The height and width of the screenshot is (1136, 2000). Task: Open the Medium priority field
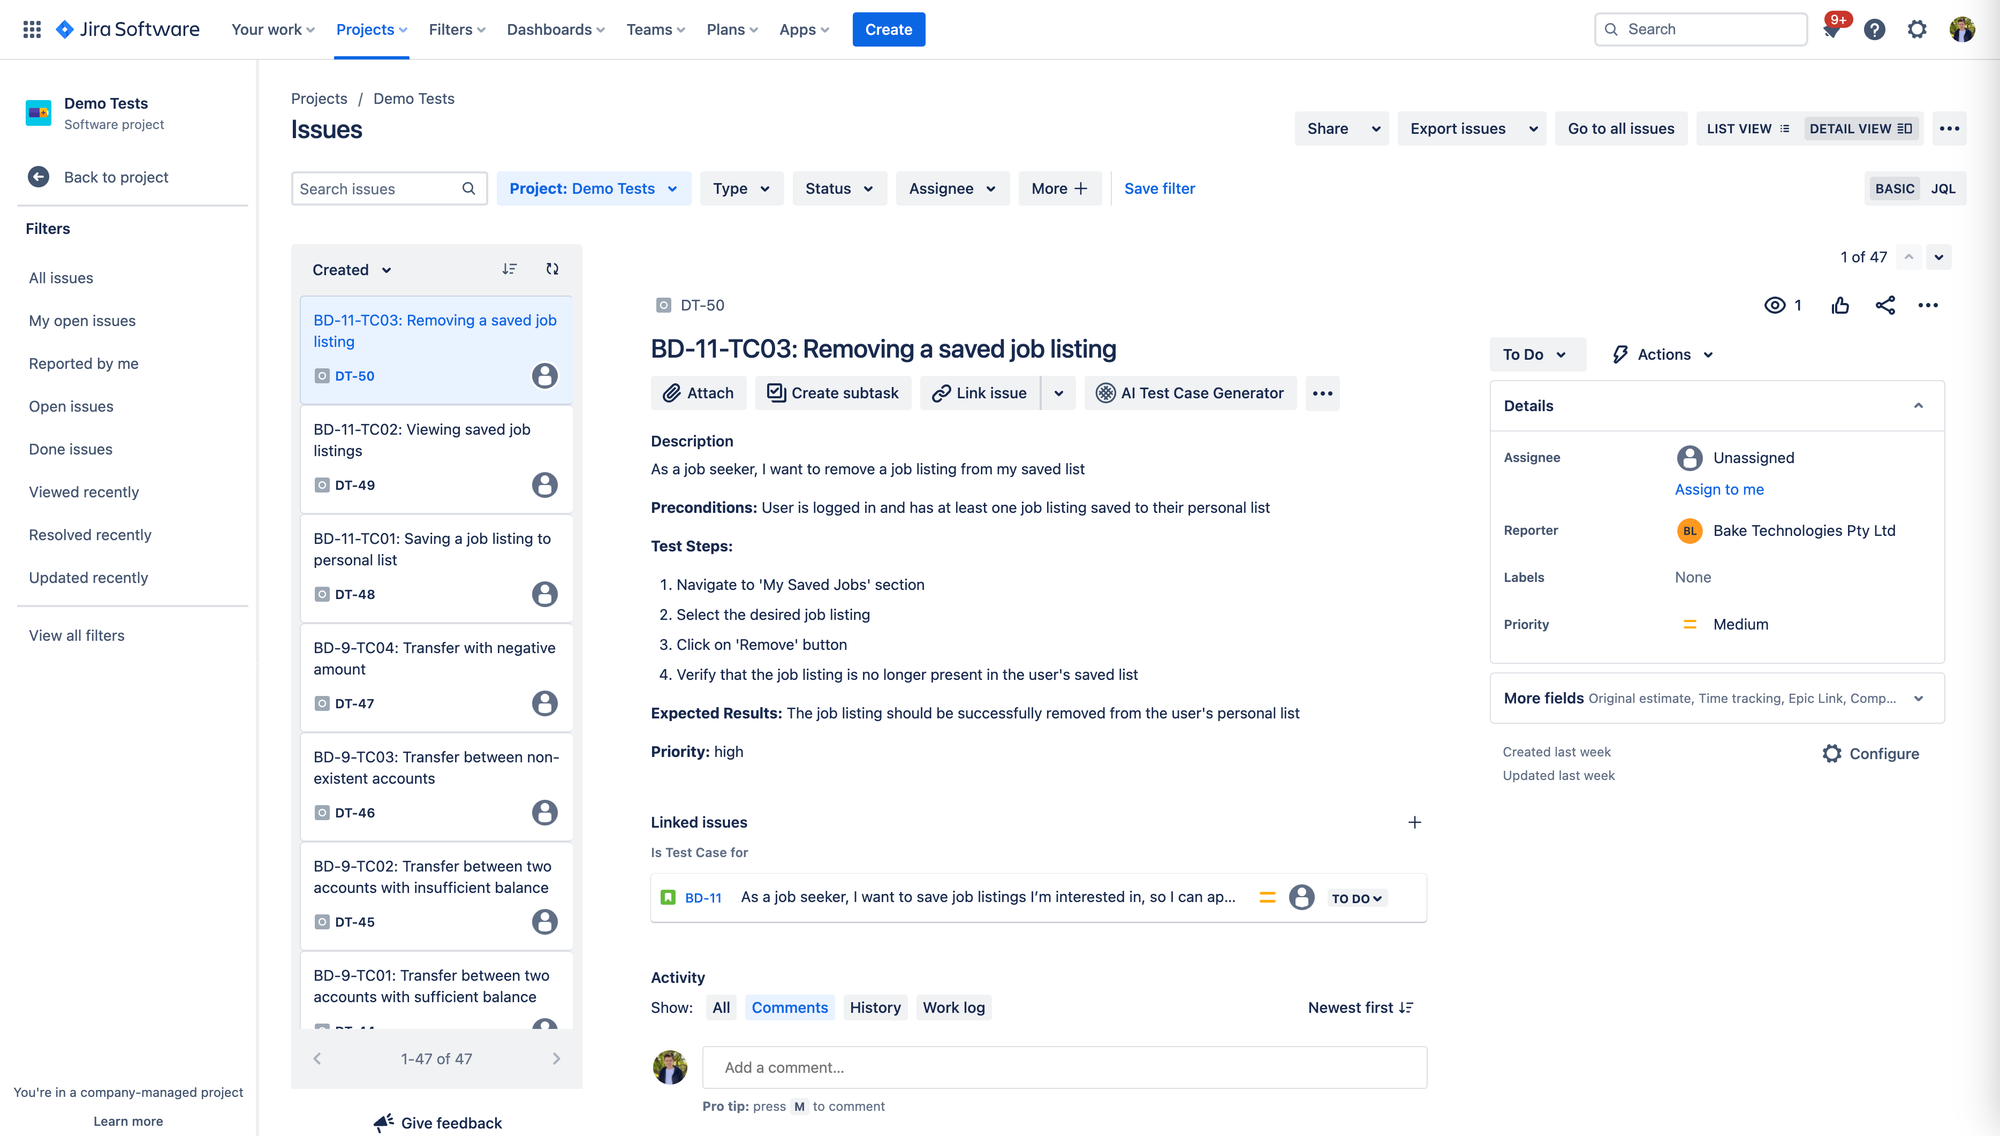pyautogui.click(x=1740, y=624)
